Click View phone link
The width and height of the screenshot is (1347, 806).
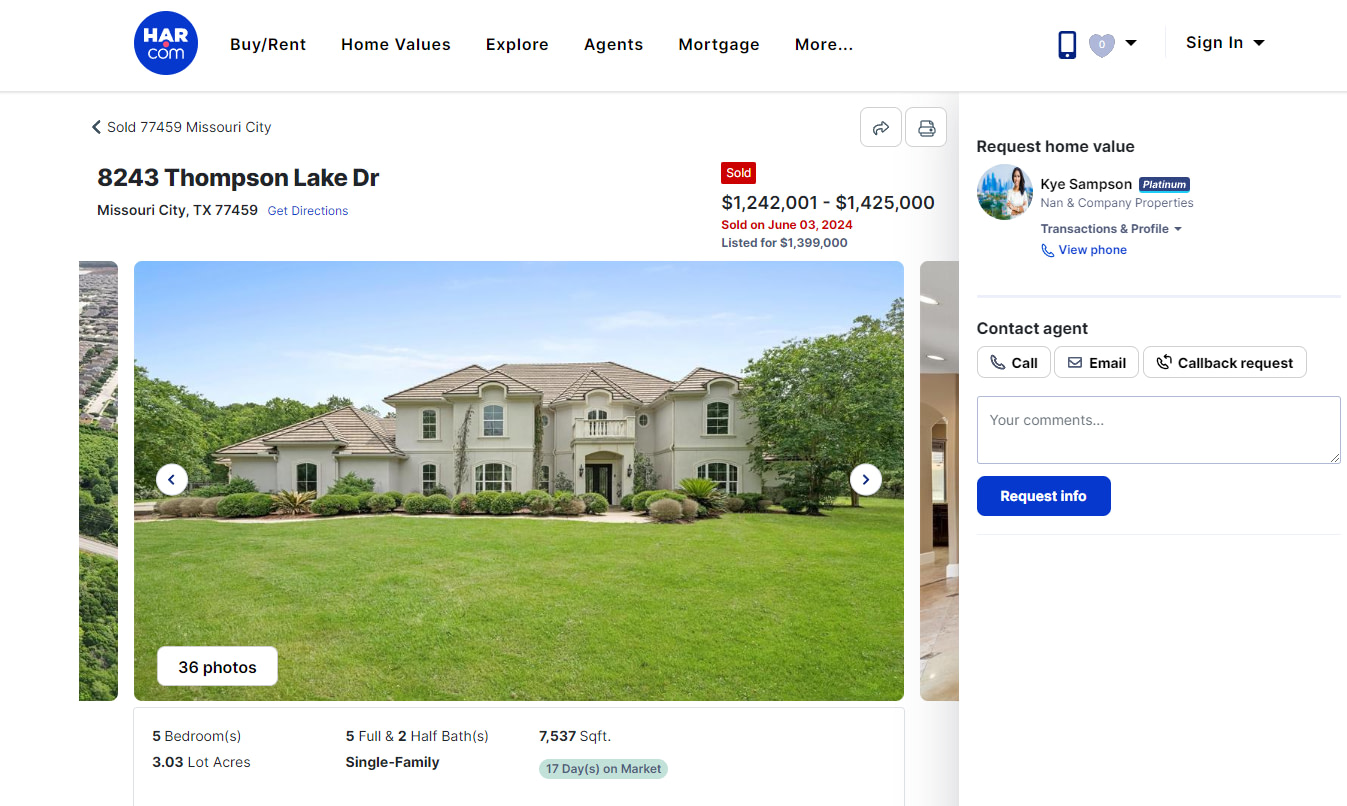[x=1084, y=250]
